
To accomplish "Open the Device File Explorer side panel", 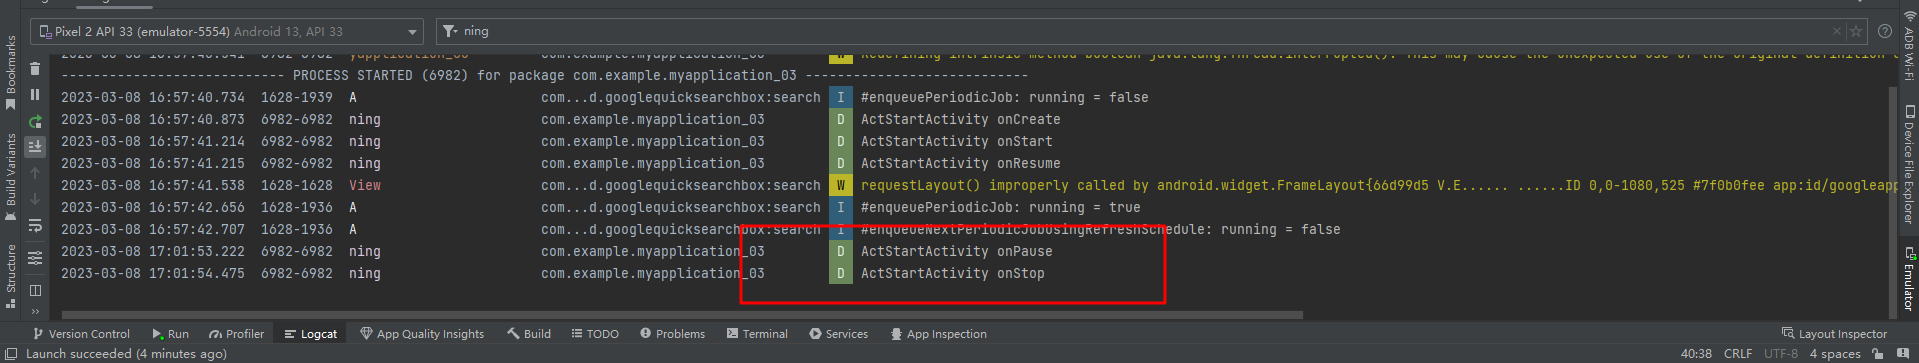I will pyautogui.click(x=1909, y=164).
